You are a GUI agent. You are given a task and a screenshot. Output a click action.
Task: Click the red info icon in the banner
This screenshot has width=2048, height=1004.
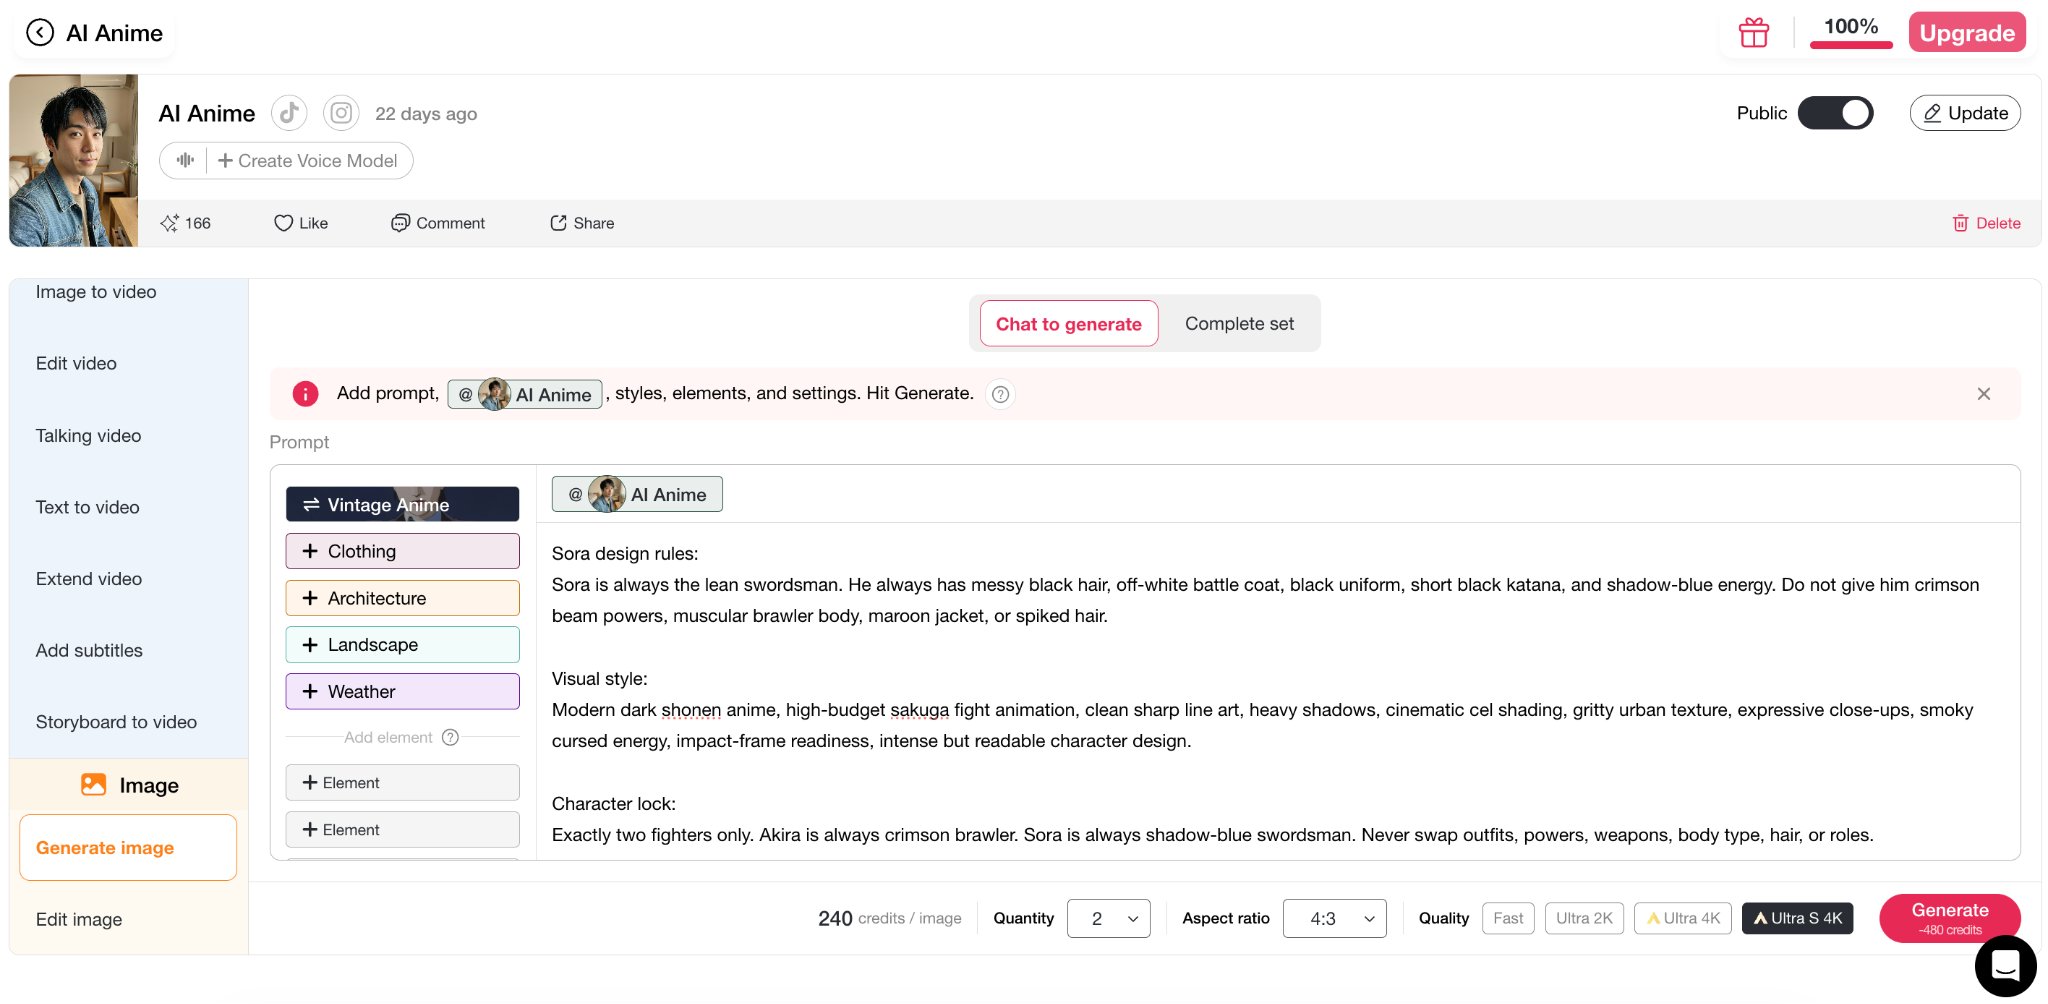click(x=305, y=394)
